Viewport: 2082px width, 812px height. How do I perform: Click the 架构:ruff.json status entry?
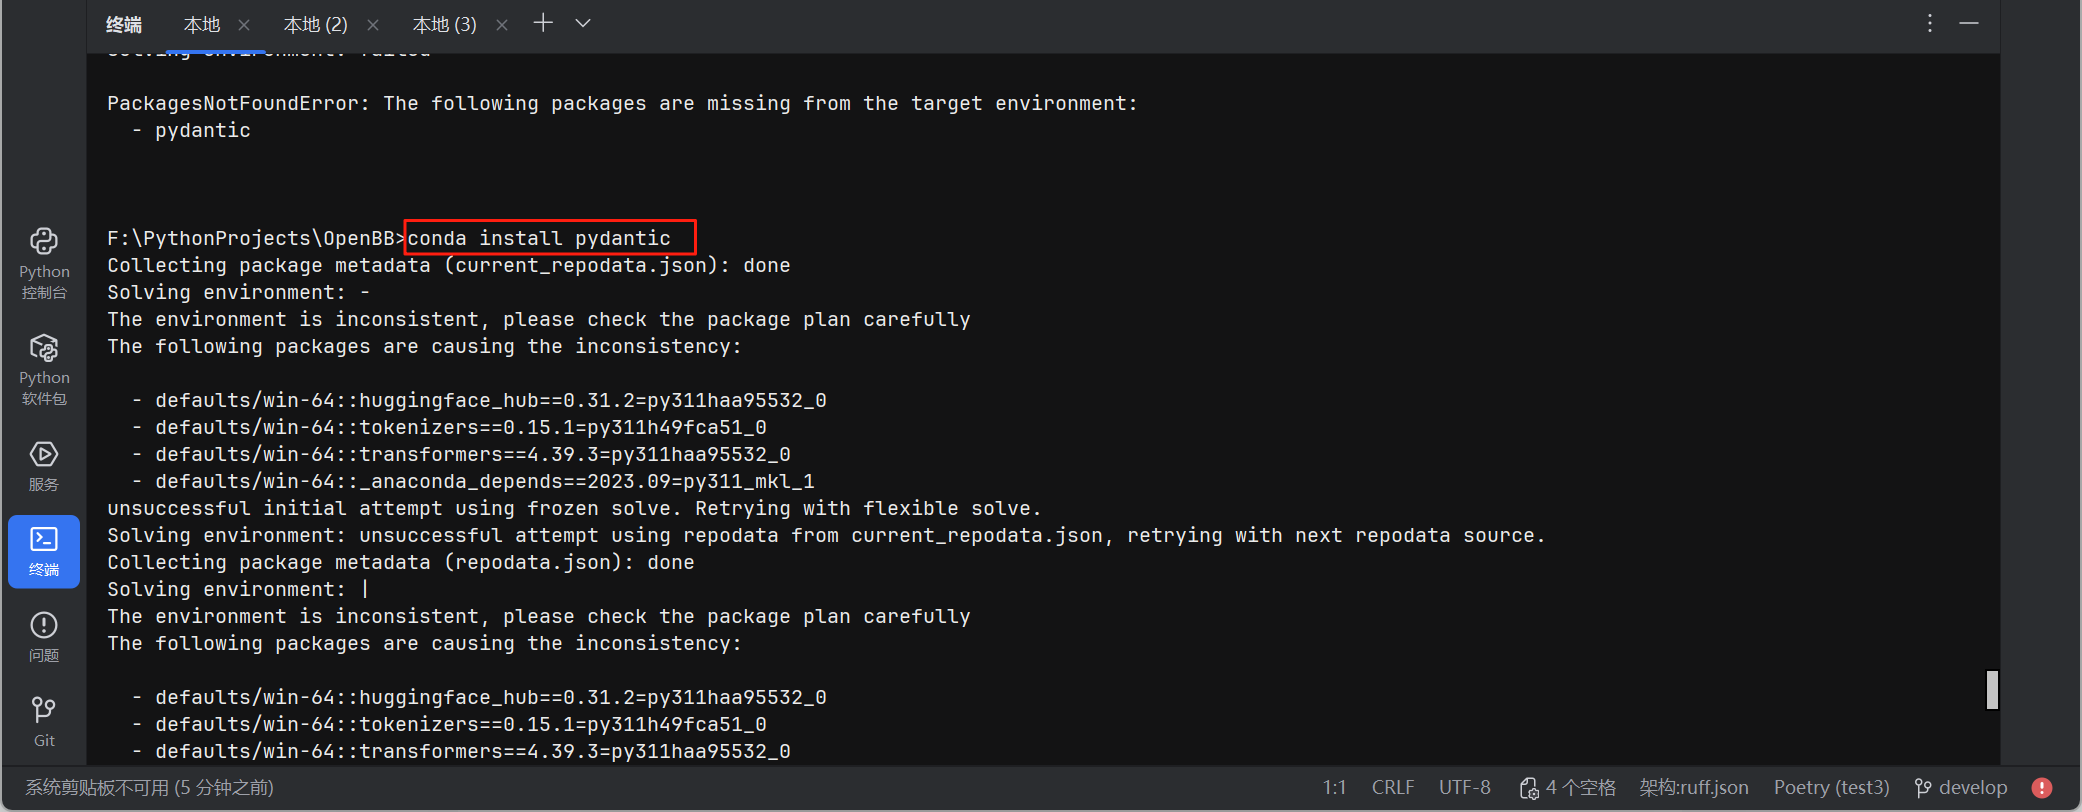[1694, 787]
